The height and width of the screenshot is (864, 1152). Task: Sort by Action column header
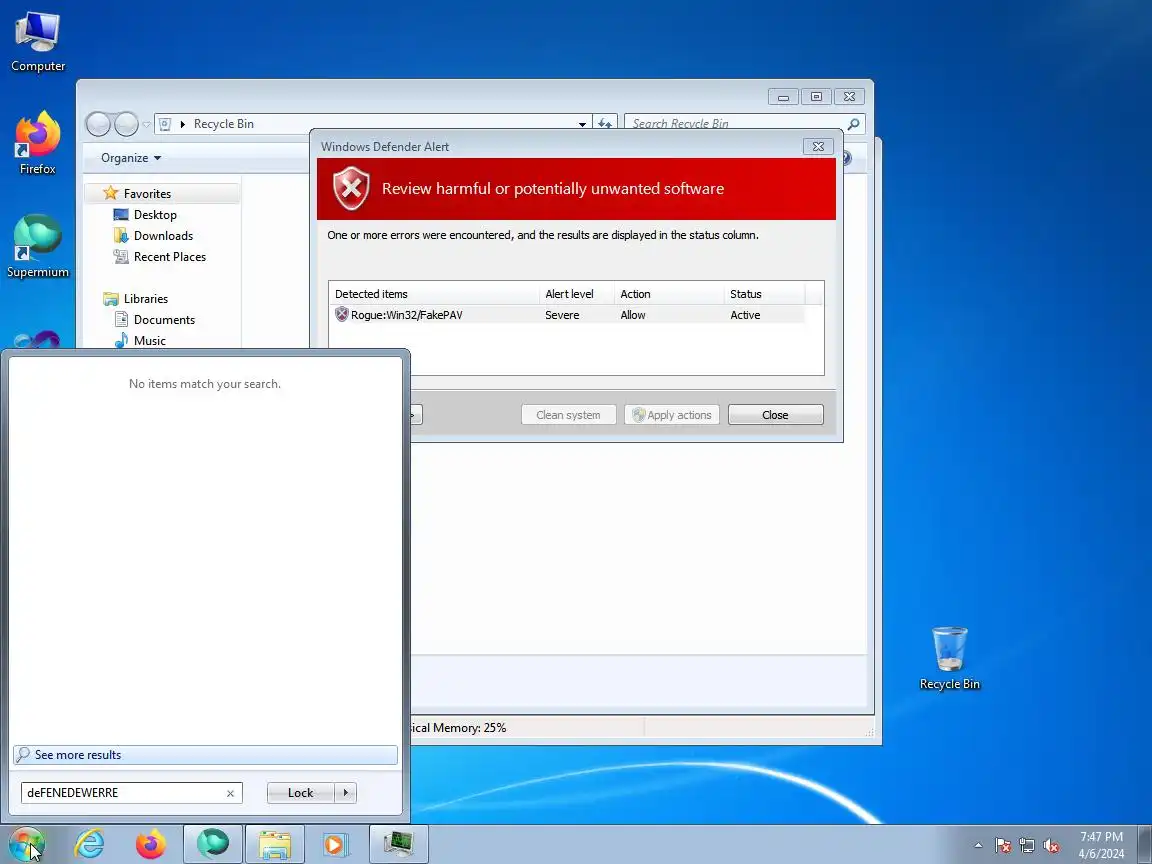(x=669, y=294)
